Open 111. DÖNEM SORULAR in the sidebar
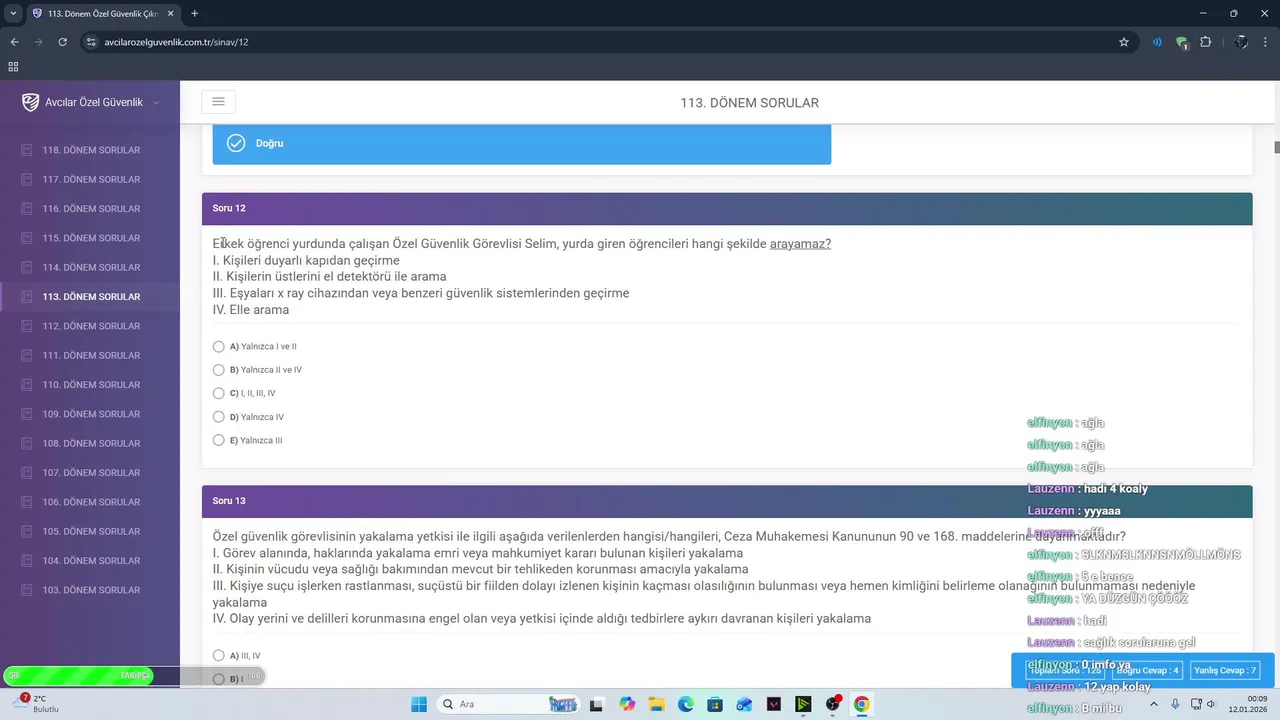Image resolution: width=1280 pixels, height=720 pixels. click(90, 355)
